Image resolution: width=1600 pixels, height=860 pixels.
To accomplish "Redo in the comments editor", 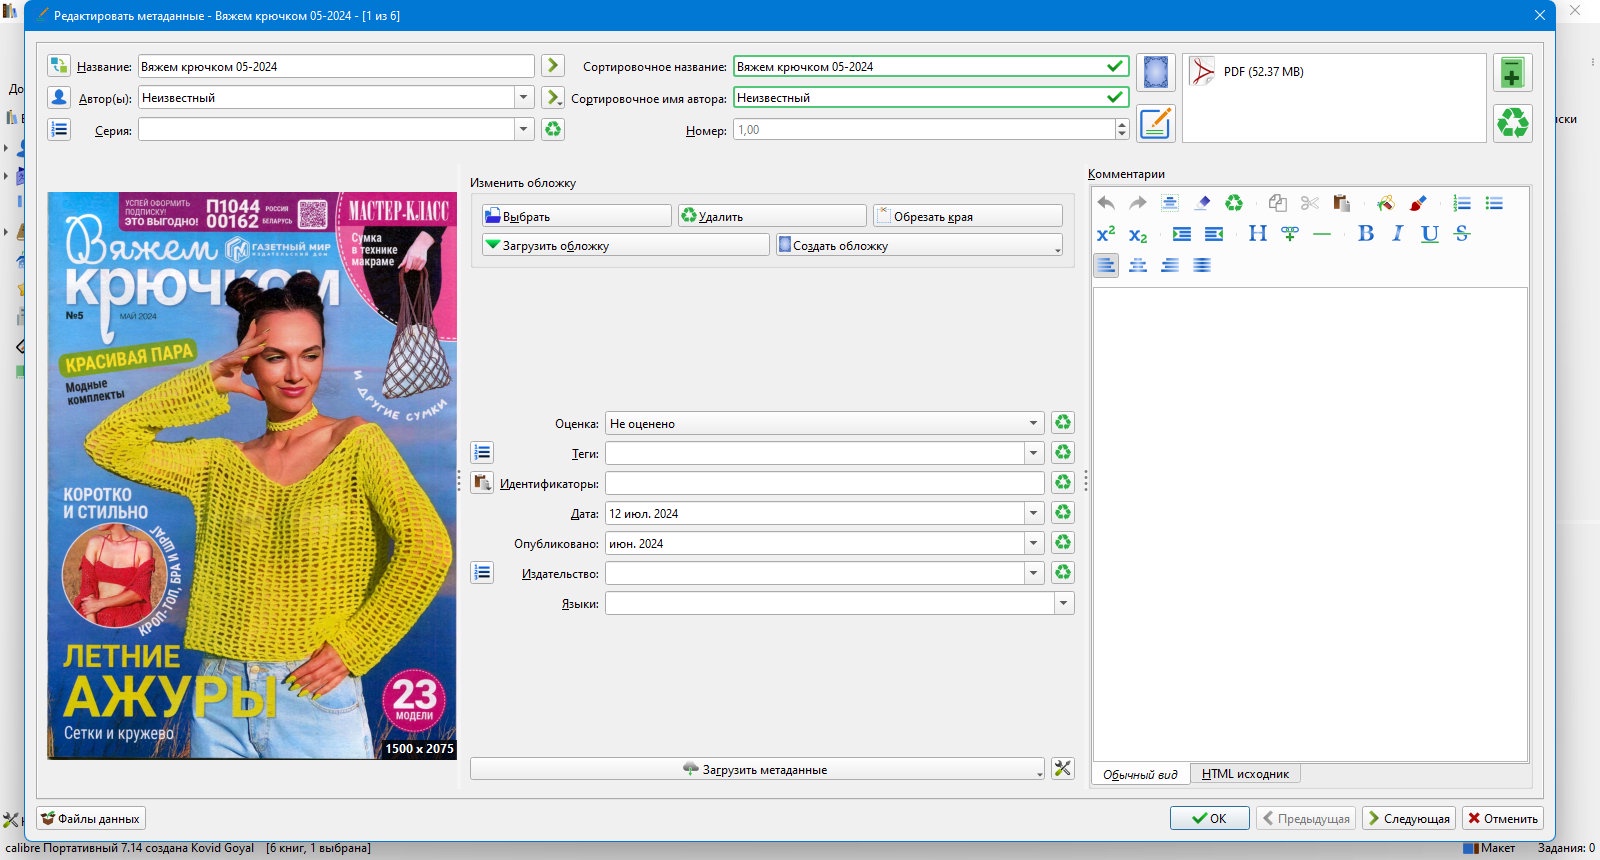I will click(1138, 203).
